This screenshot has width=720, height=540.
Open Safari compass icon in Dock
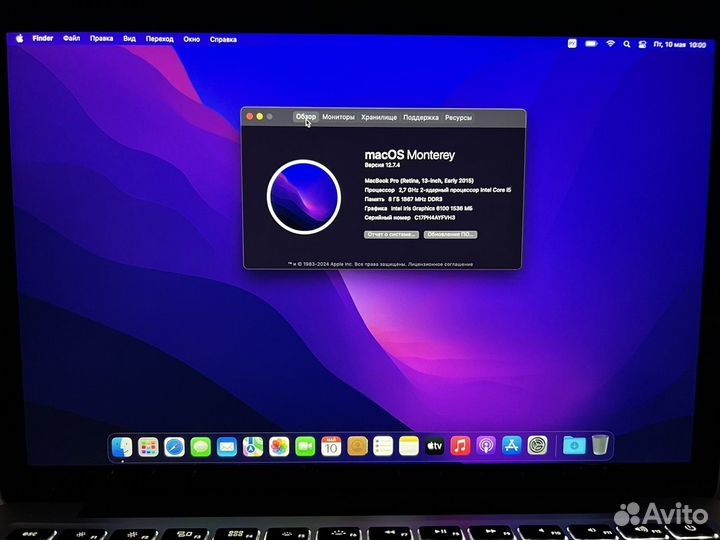click(x=174, y=447)
